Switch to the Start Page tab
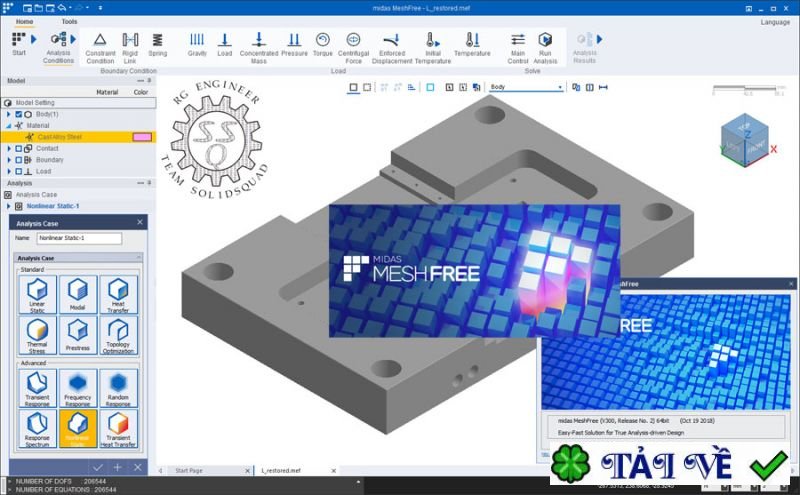The height and width of the screenshot is (495, 800). click(x=189, y=471)
